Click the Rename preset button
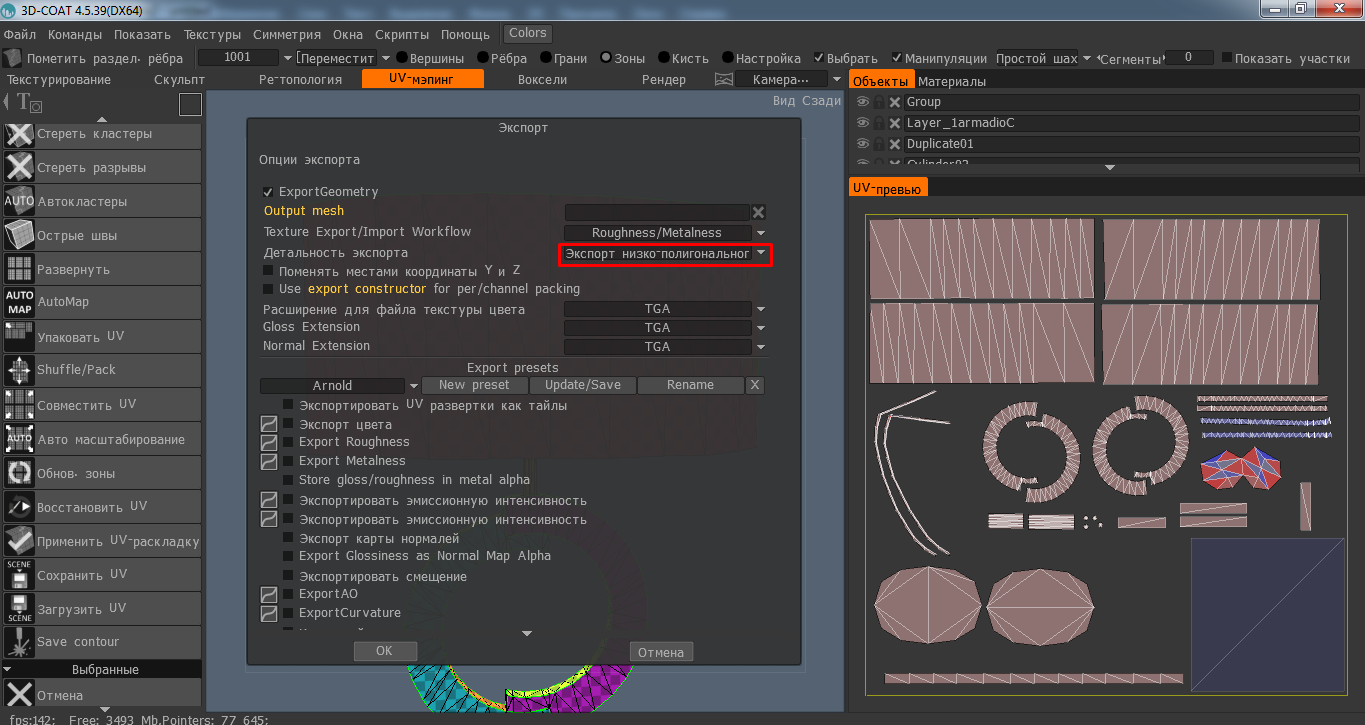1365x725 pixels. coord(691,385)
